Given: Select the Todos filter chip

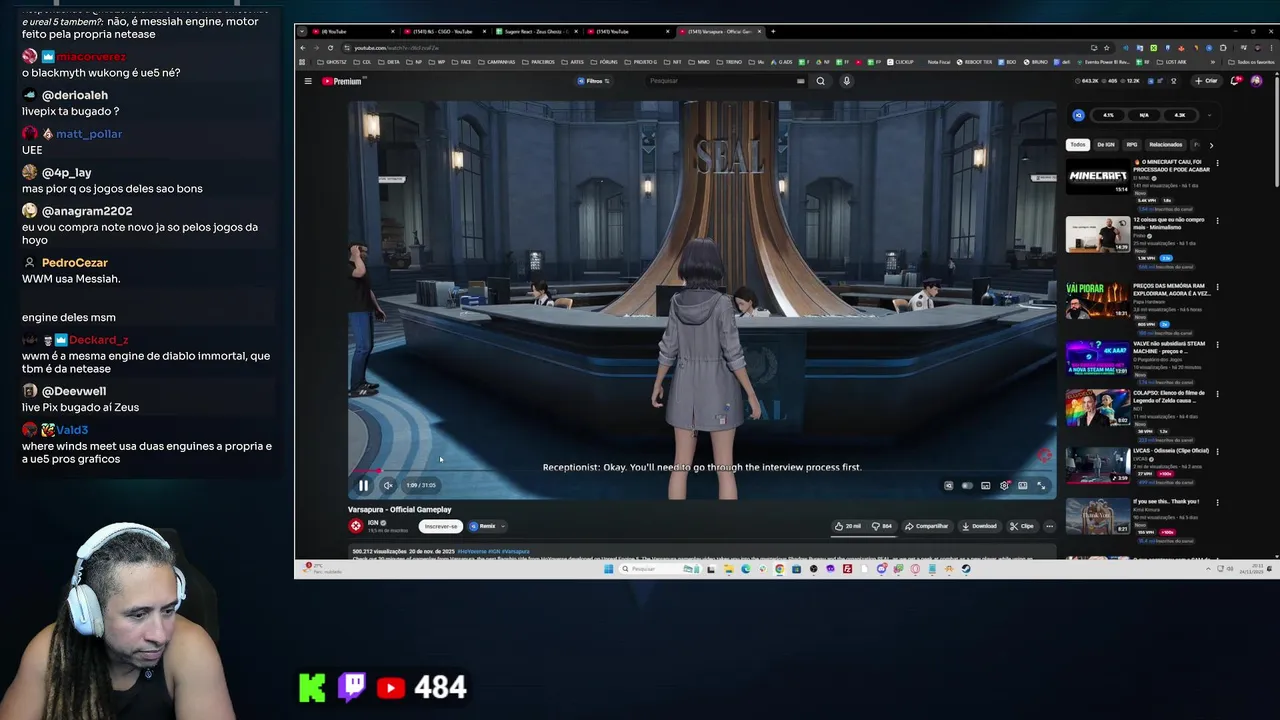Looking at the screenshot, I should [1077, 144].
